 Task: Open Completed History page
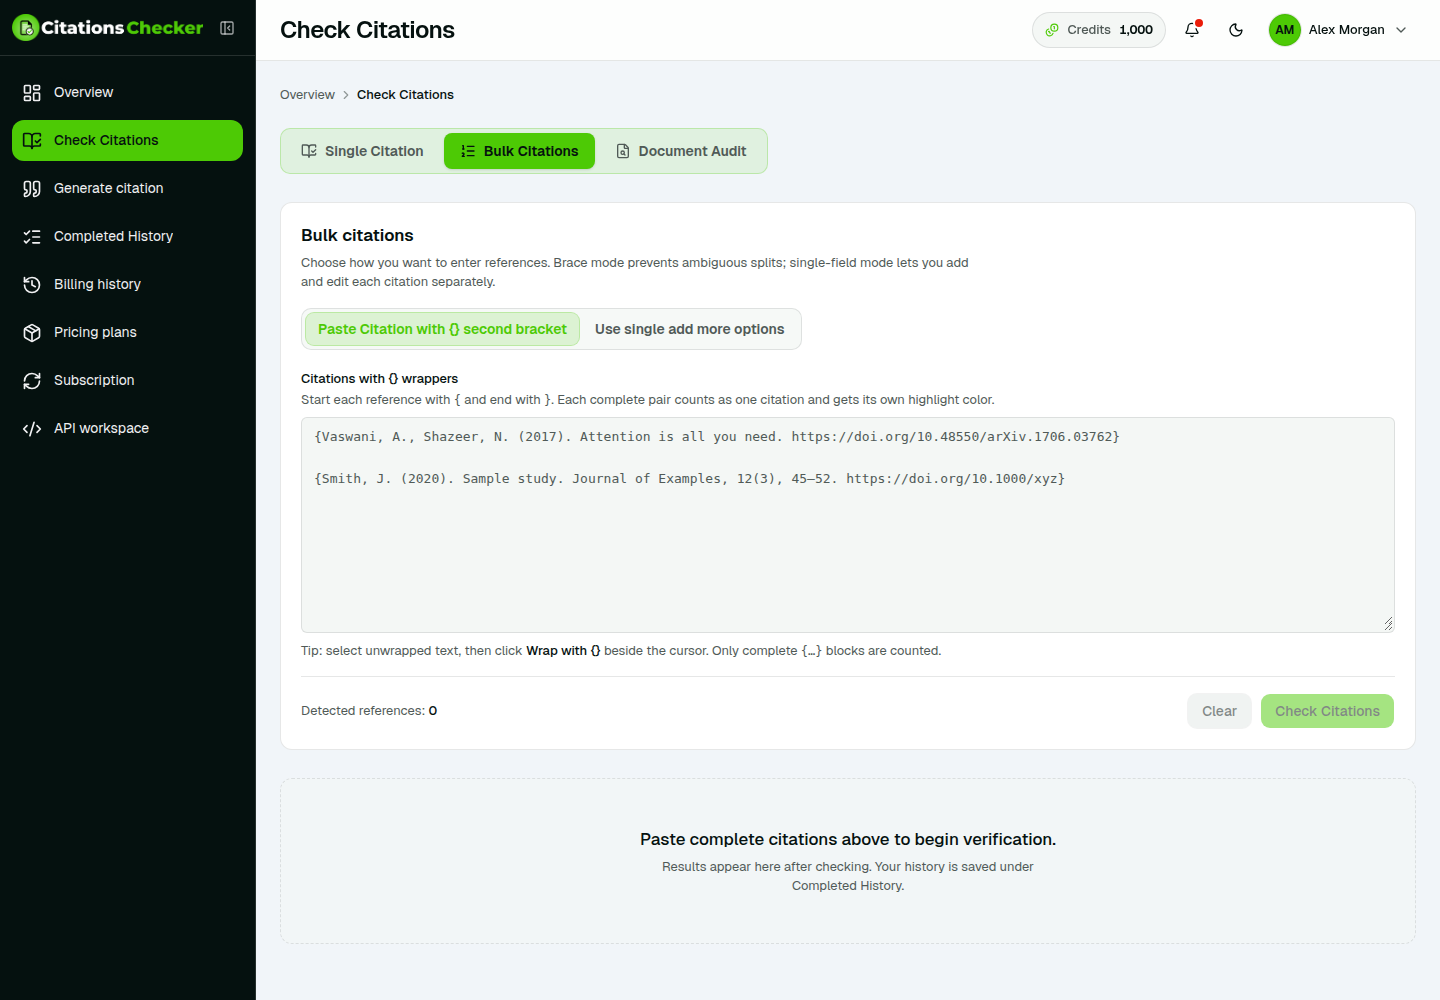click(127, 236)
